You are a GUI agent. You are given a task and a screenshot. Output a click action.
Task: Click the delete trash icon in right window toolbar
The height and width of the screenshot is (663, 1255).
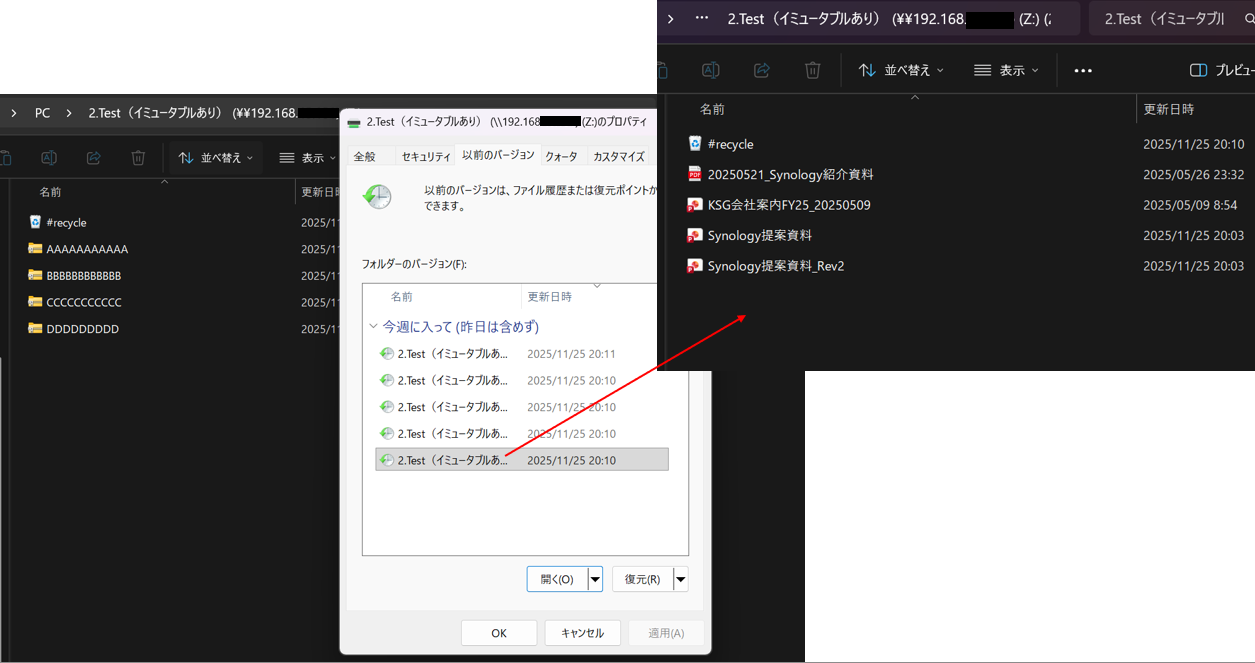pyautogui.click(x=813, y=70)
